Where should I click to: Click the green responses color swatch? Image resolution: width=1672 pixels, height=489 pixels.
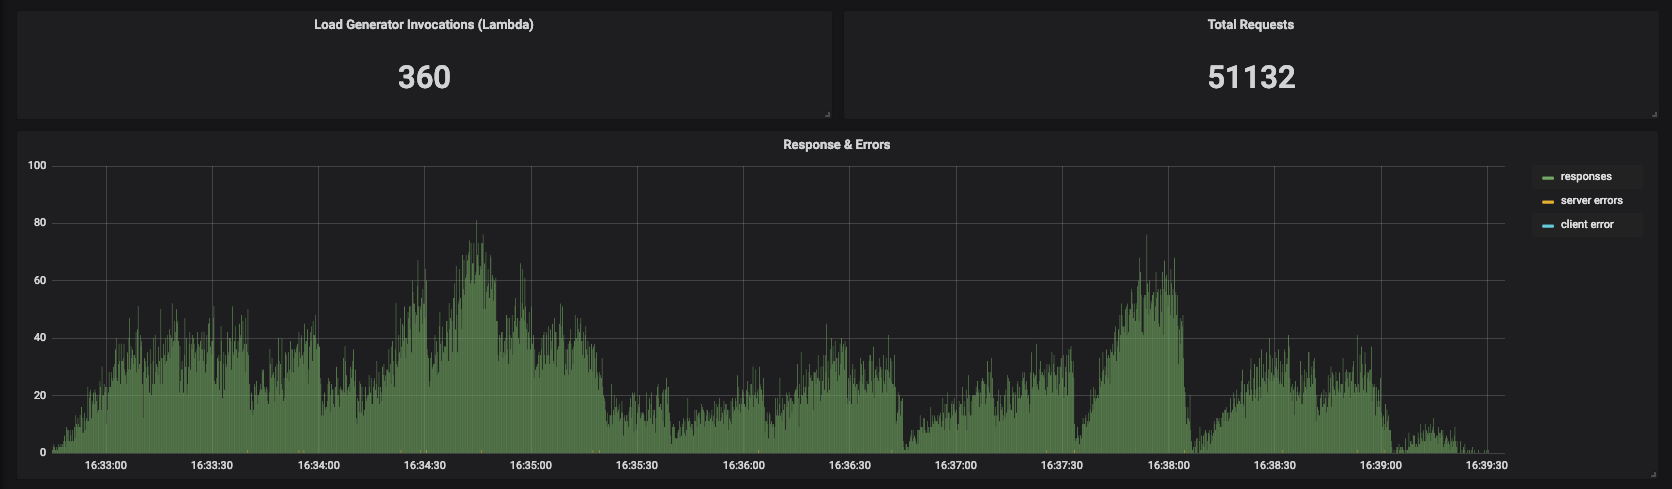[x=1548, y=178]
